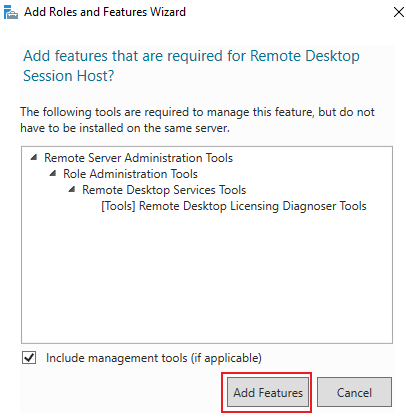Collapse the Role Administration Tools triangle
Screen dimensions: 406x417
coord(53,173)
